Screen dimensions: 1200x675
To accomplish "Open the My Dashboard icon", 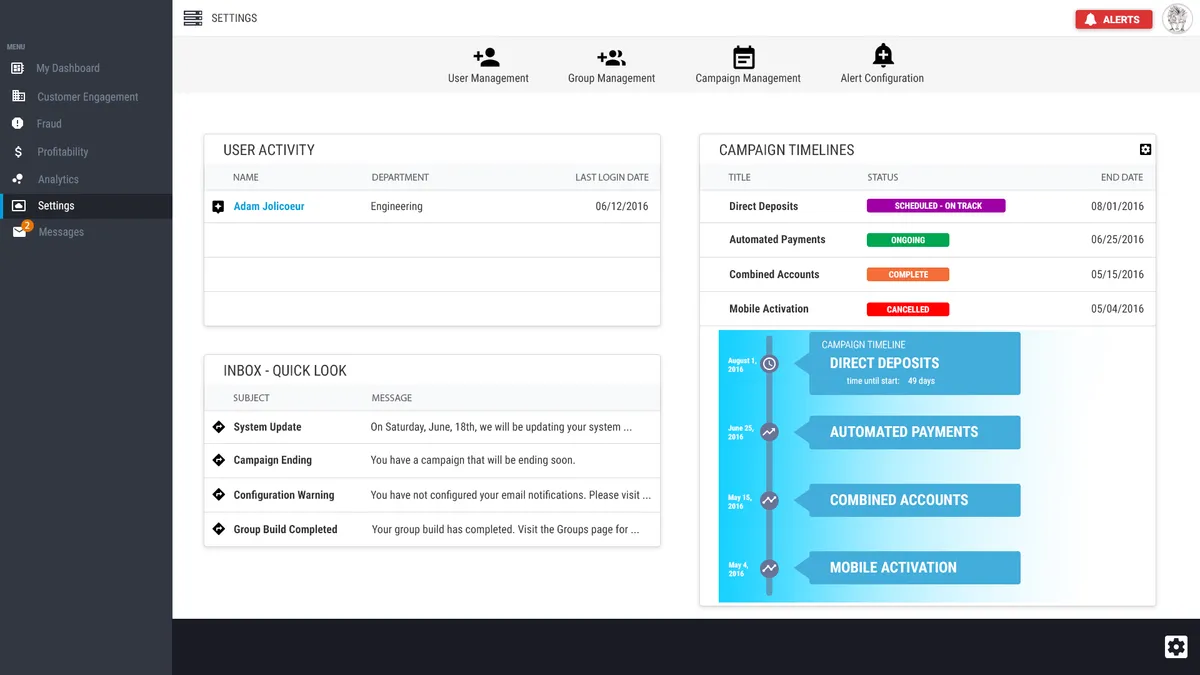I will (18, 67).
